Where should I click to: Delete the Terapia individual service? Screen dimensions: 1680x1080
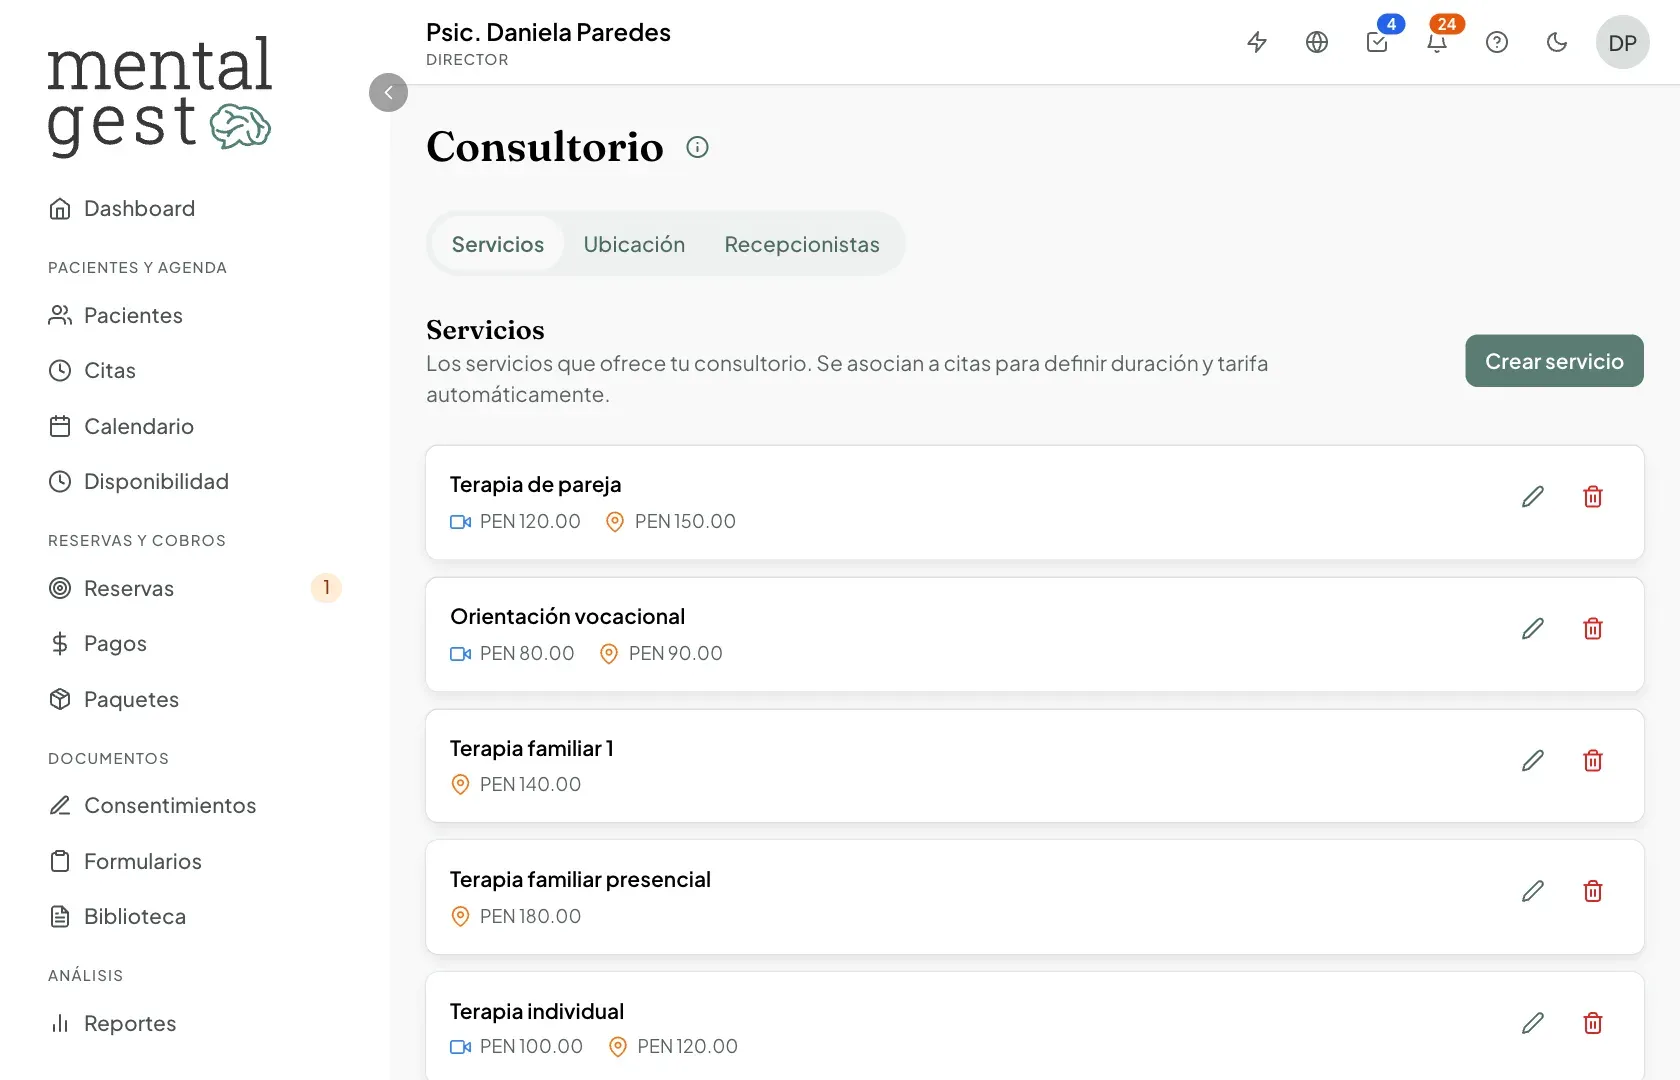[1593, 1023]
